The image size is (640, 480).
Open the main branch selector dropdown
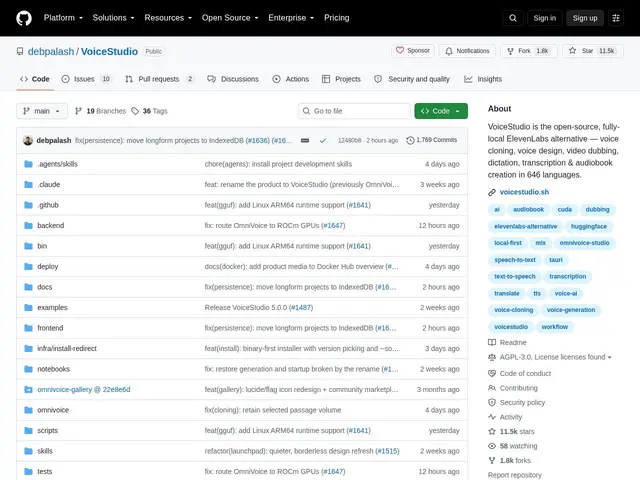point(42,111)
